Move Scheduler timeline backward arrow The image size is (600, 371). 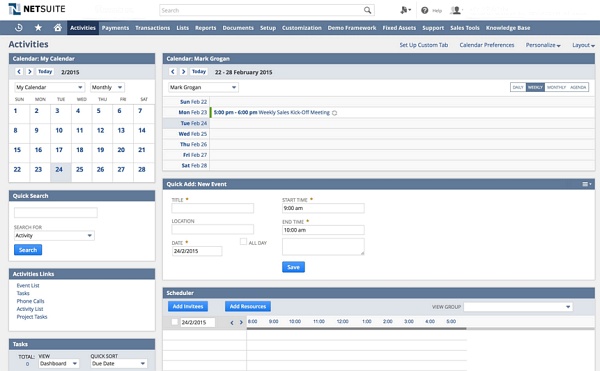pyautogui.click(x=232, y=322)
